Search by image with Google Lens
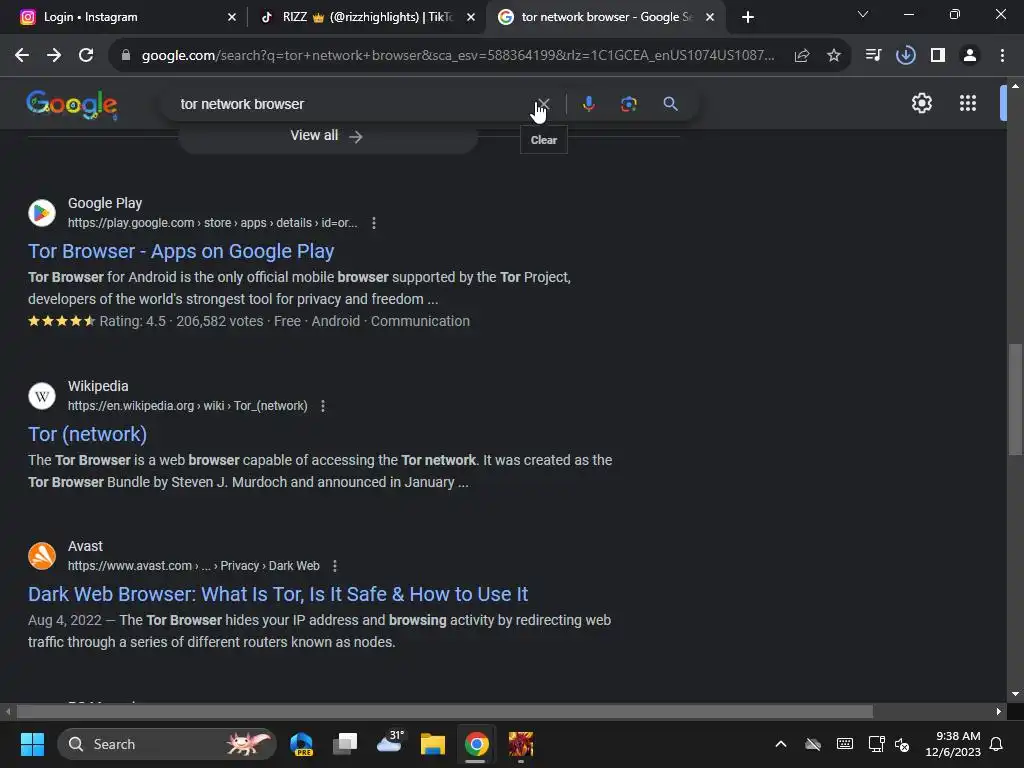This screenshot has width=1024, height=768. pos(629,104)
